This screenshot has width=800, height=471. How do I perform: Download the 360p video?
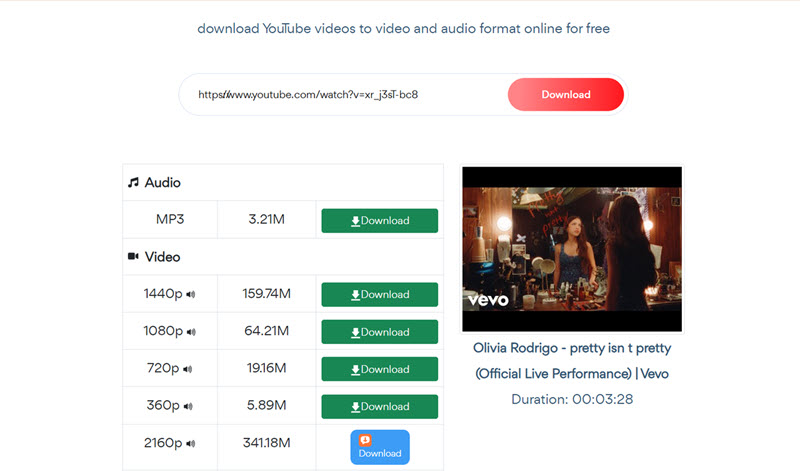pos(380,406)
